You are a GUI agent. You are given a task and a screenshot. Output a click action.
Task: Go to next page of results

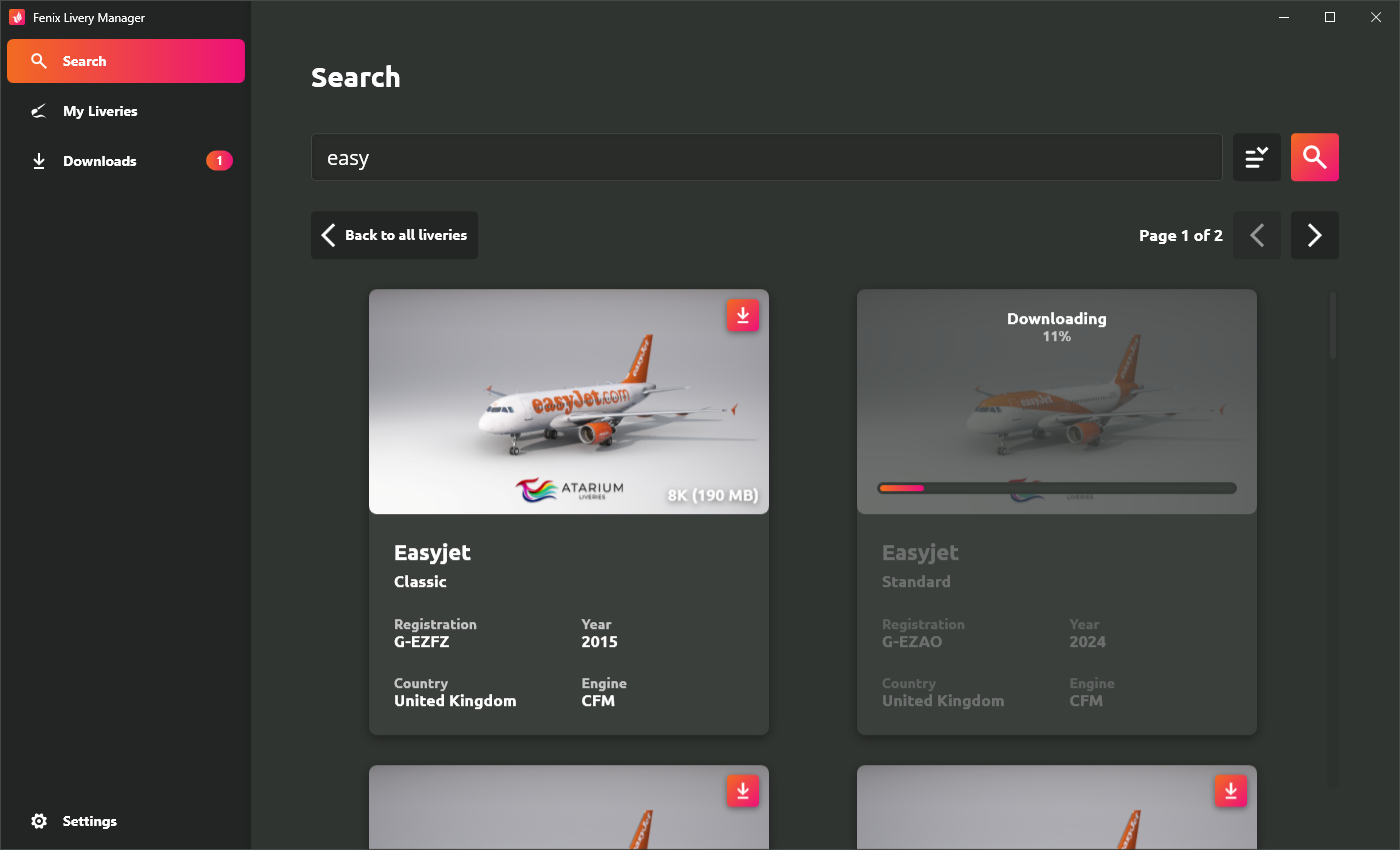[x=1314, y=235]
